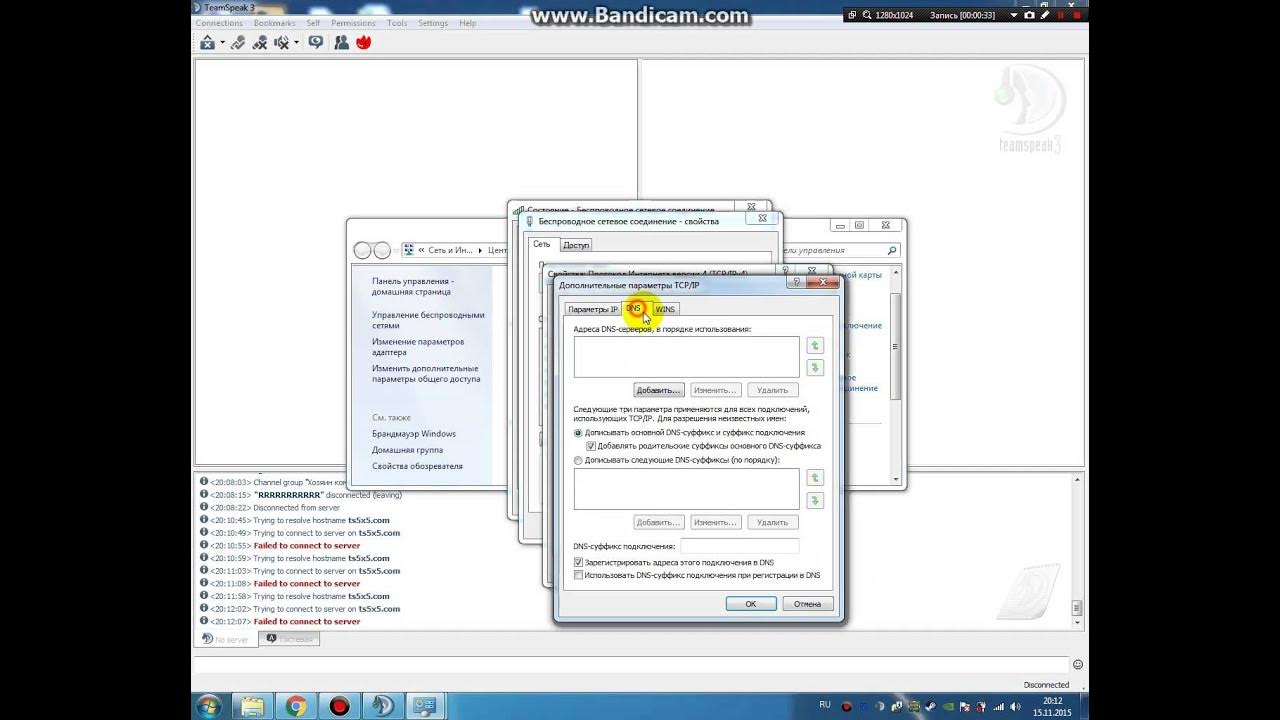Screen dimensions: 1280x720
Task: Click the smiley emoticon icon in chat
Action: (x=1077, y=664)
